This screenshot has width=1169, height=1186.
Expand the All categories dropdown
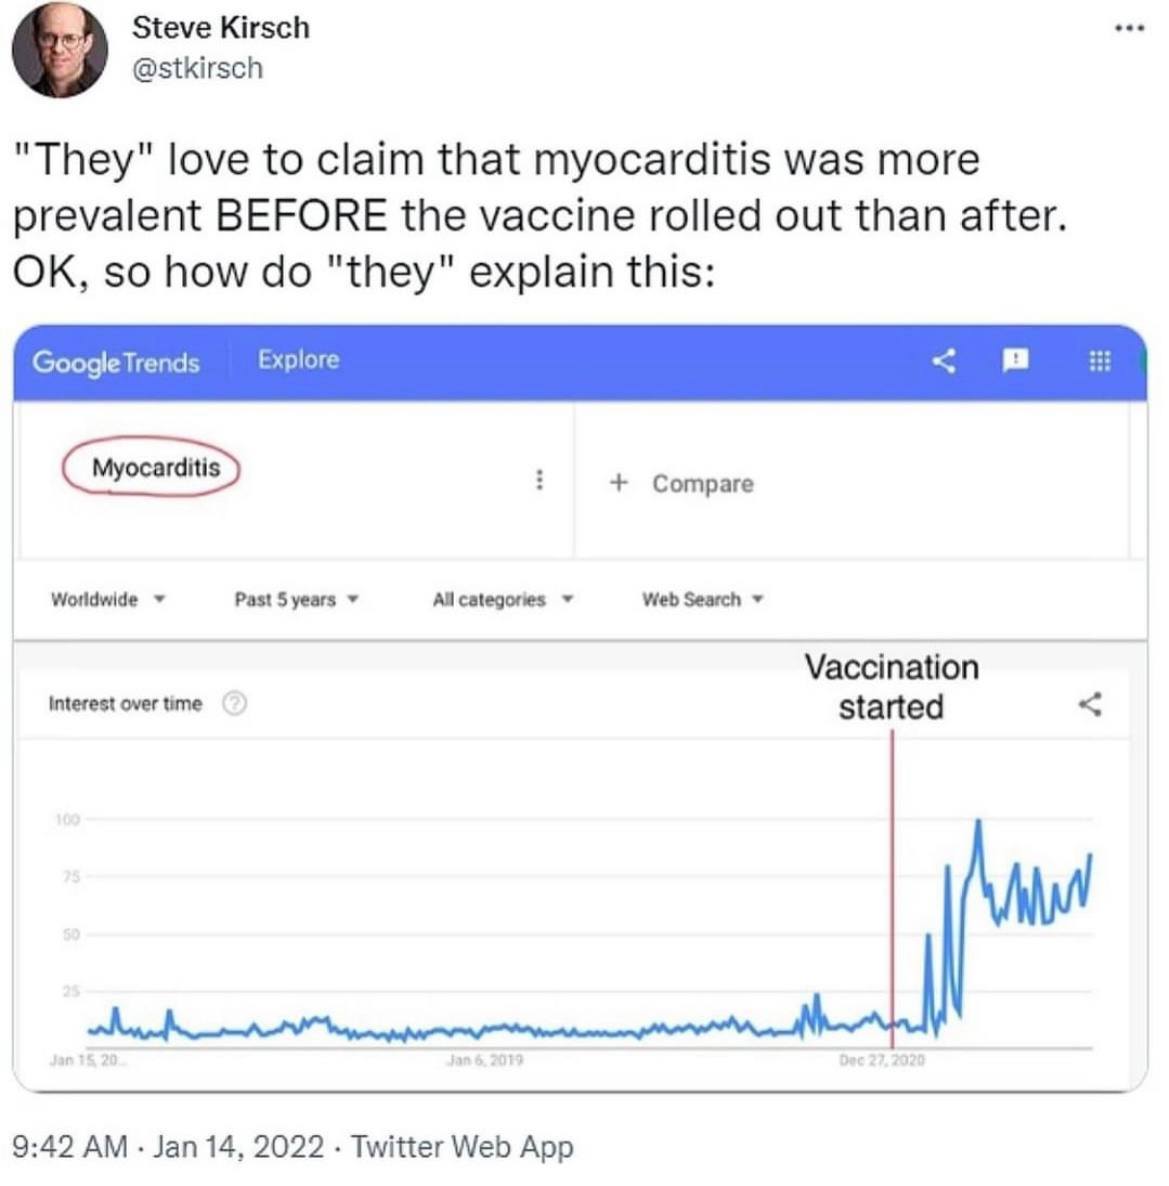(x=502, y=599)
